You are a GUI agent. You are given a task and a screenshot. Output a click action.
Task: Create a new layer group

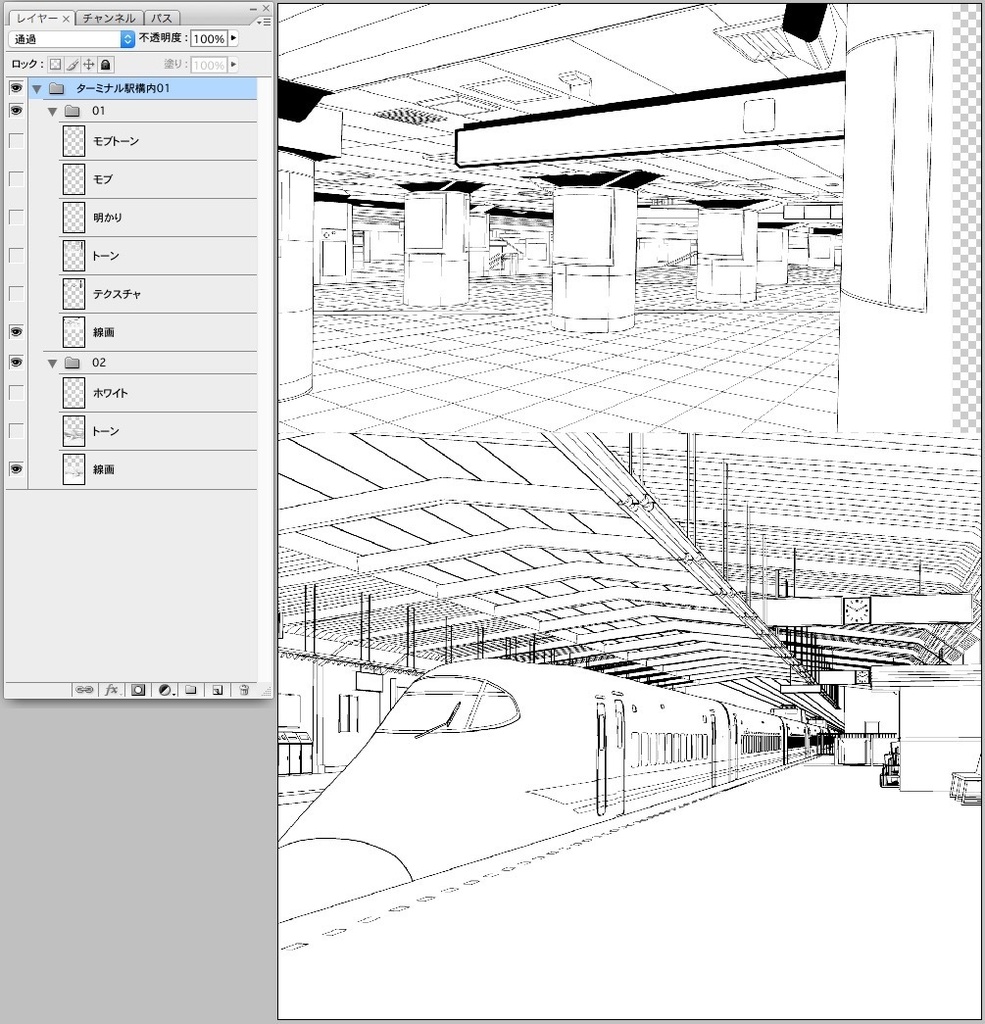[190, 689]
